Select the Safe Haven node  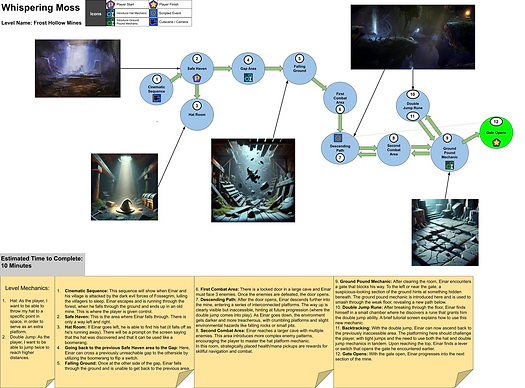197,69
